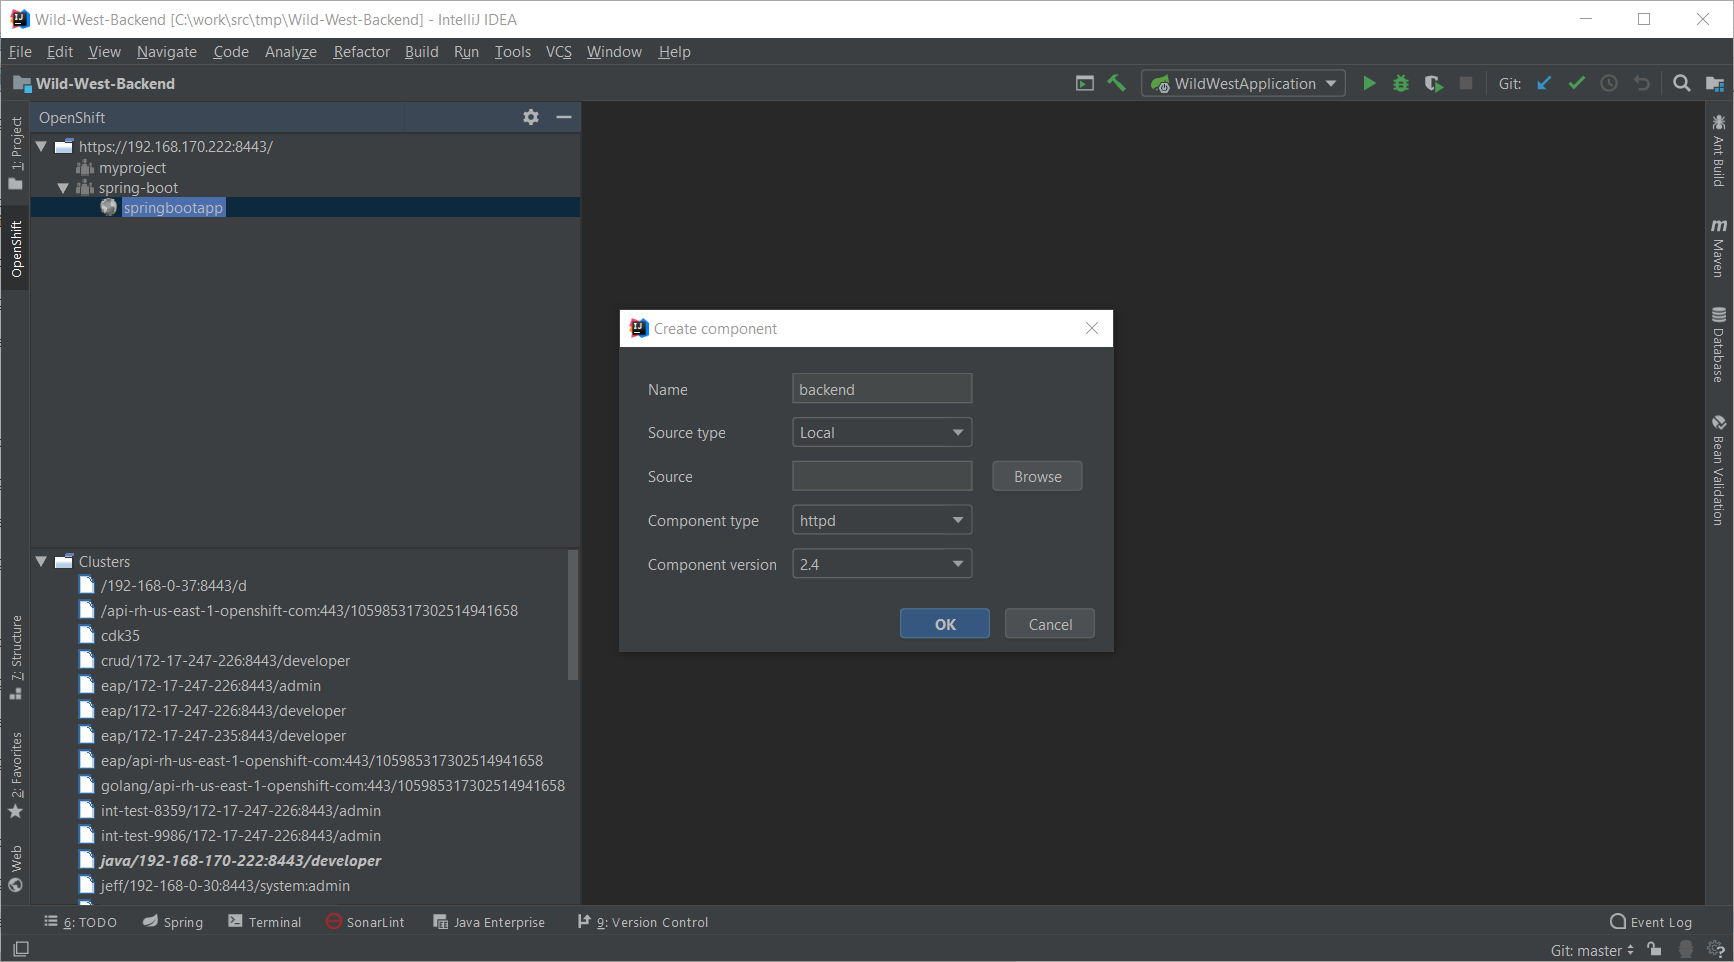Viewport: 1734px width, 962px height.
Task: Open the Analyze menu
Action: click(x=290, y=52)
